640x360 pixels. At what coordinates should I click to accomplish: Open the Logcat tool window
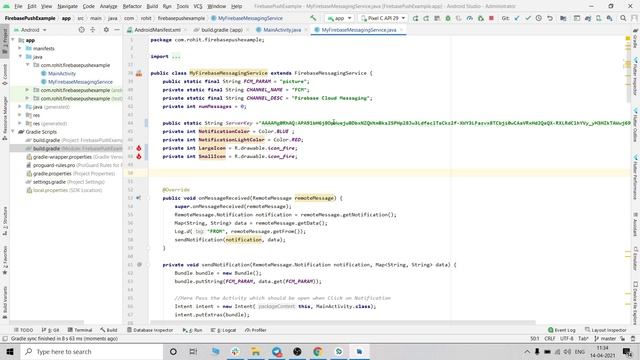[x=224, y=330]
